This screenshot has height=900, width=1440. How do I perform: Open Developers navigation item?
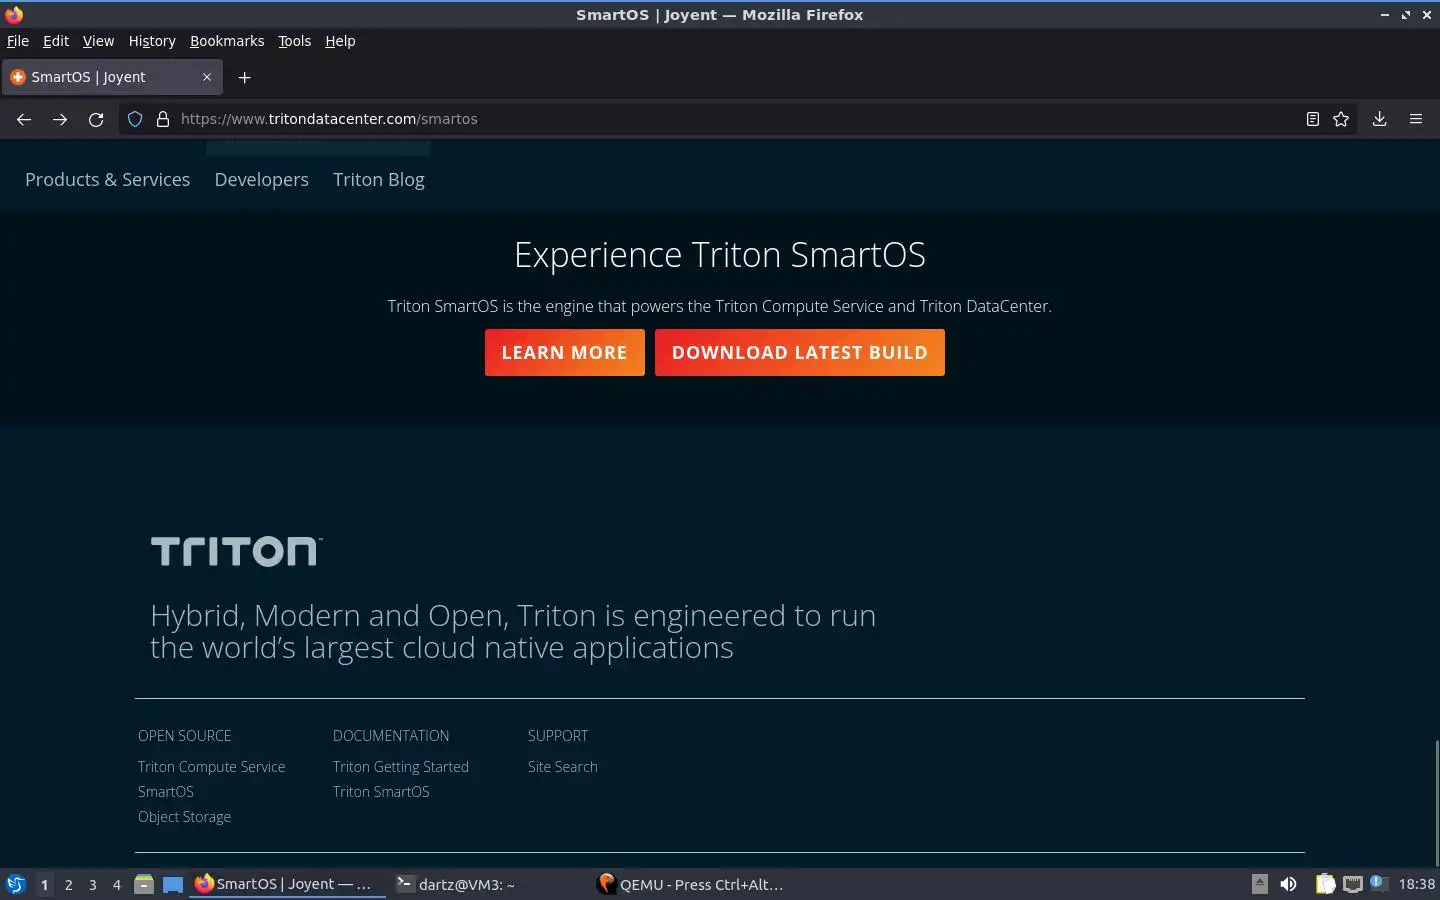261,180
